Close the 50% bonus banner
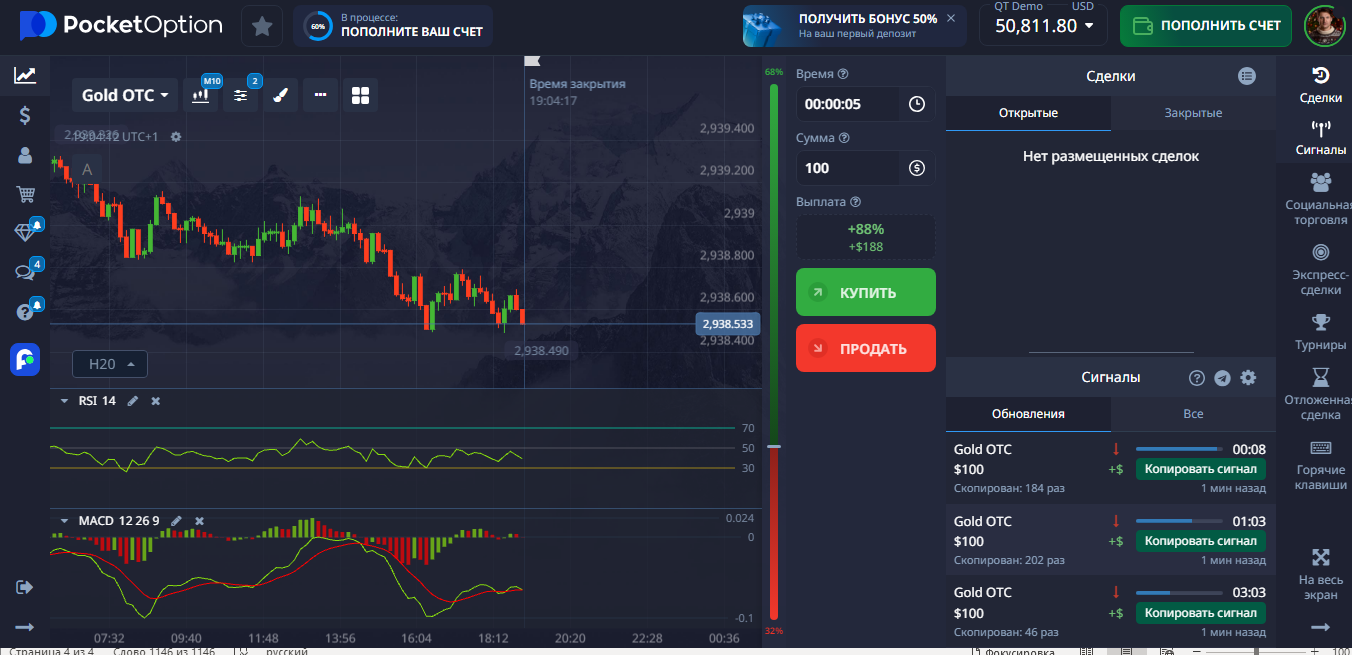This screenshot has width=1352, height=655. (x=950, y=18)
